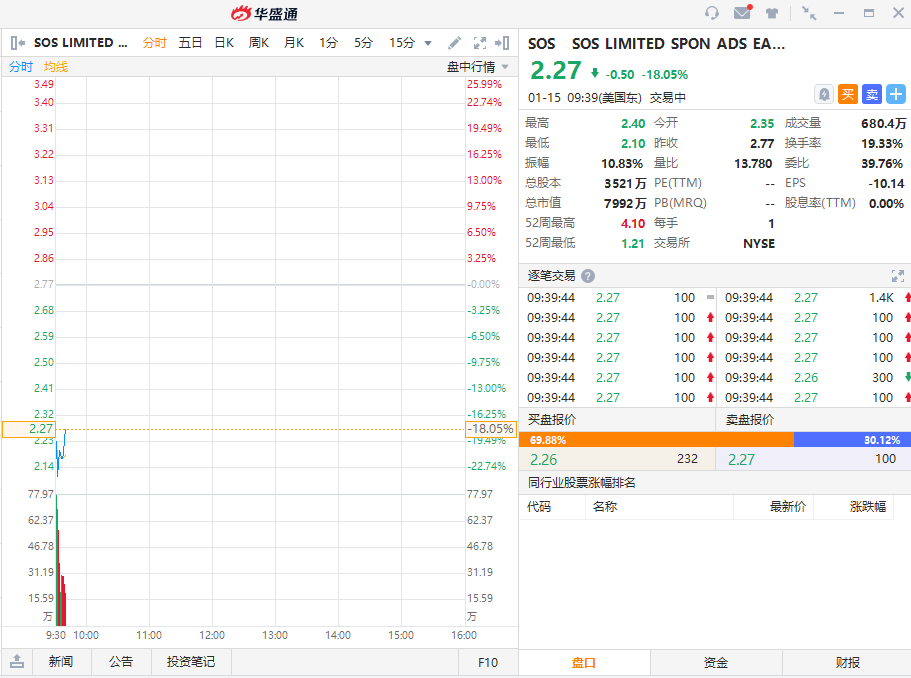The height and width of the screenshot is (678, 911).
Task: Expand the chart to fullscreen
Action: coord(480,43)
